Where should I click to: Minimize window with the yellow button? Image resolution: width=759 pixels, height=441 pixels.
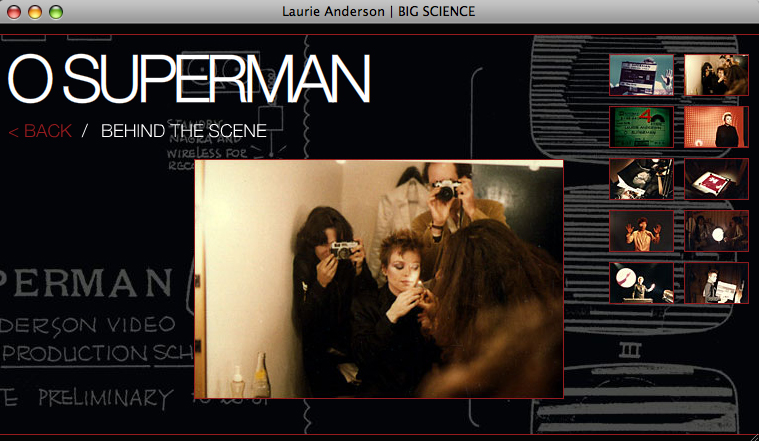[35, 12]
